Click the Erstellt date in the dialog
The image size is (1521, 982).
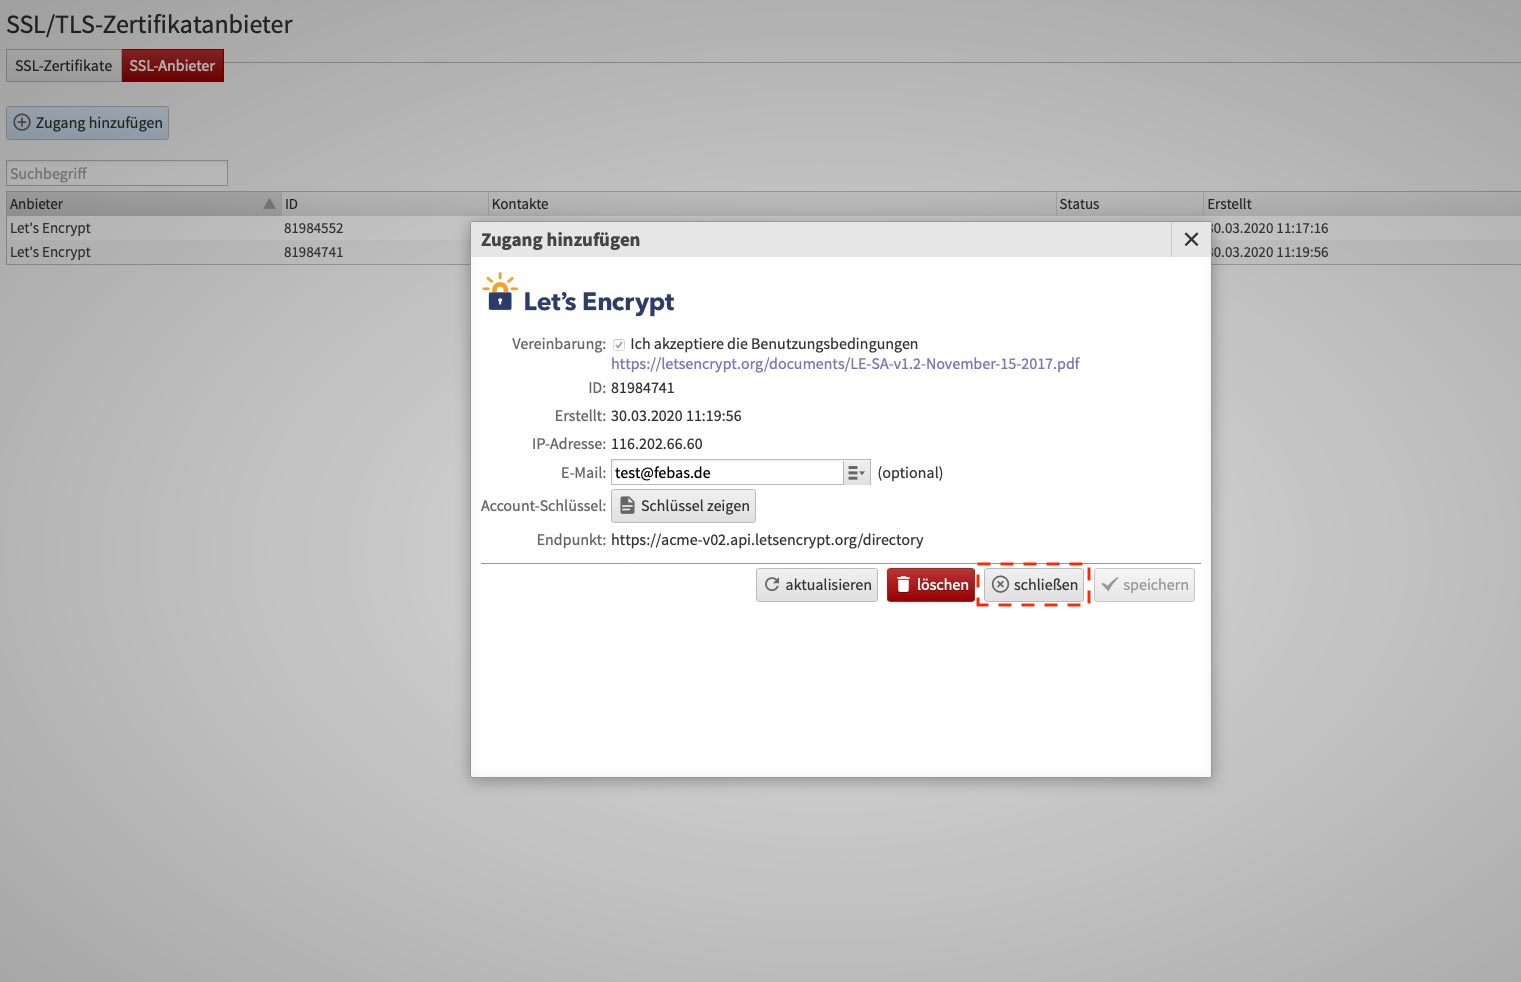coord(676,416)
